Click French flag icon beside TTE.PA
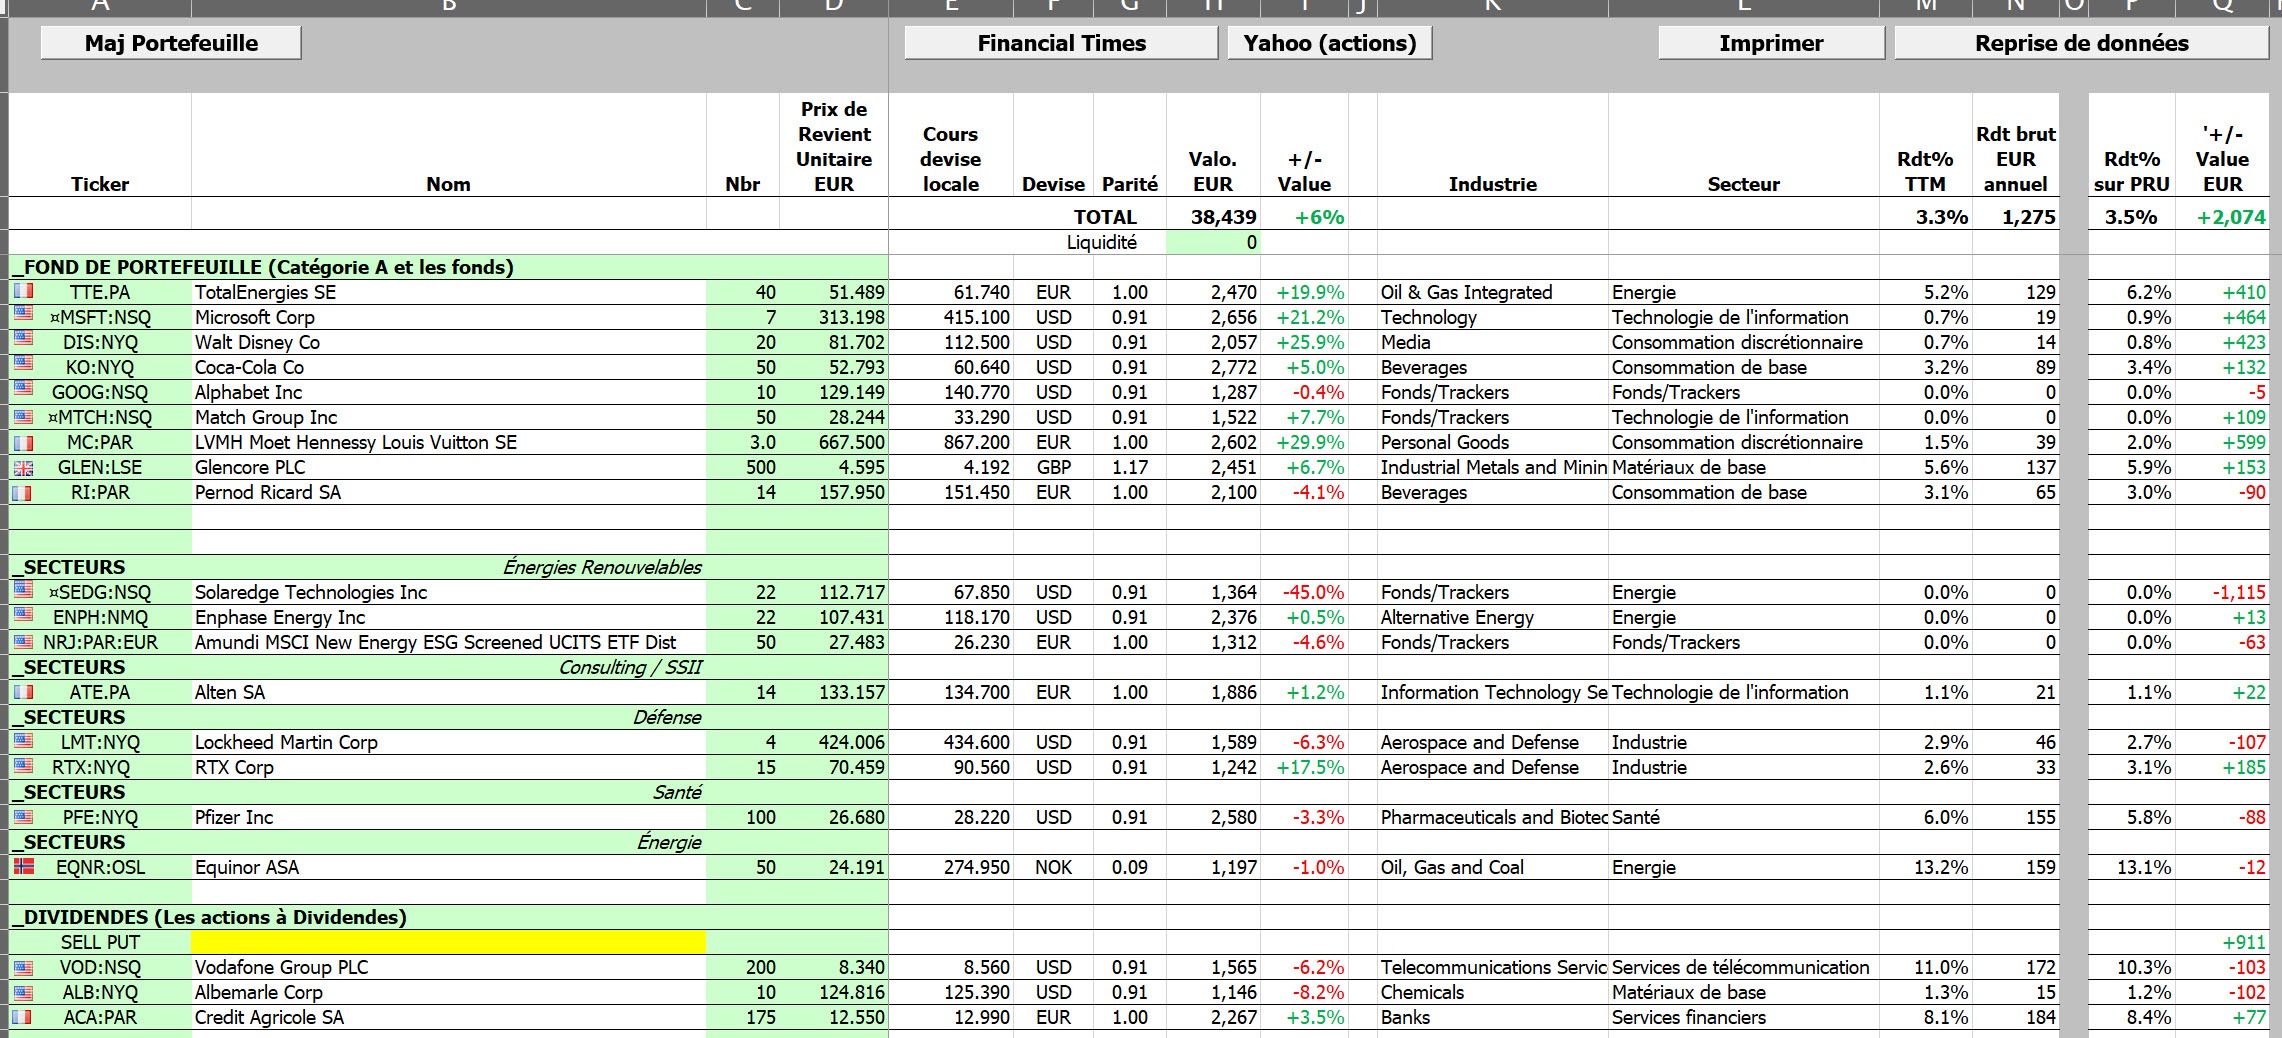The image size is (2282, 1038). [23, 291]
